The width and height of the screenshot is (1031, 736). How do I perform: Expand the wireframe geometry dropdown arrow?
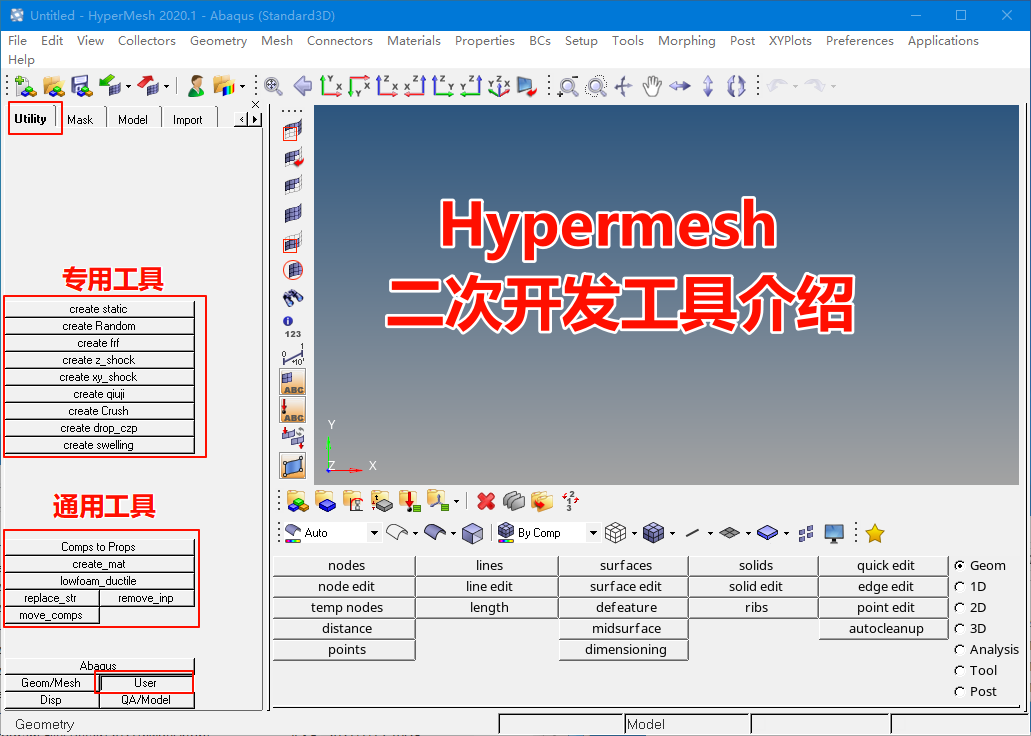click(415, 534)
